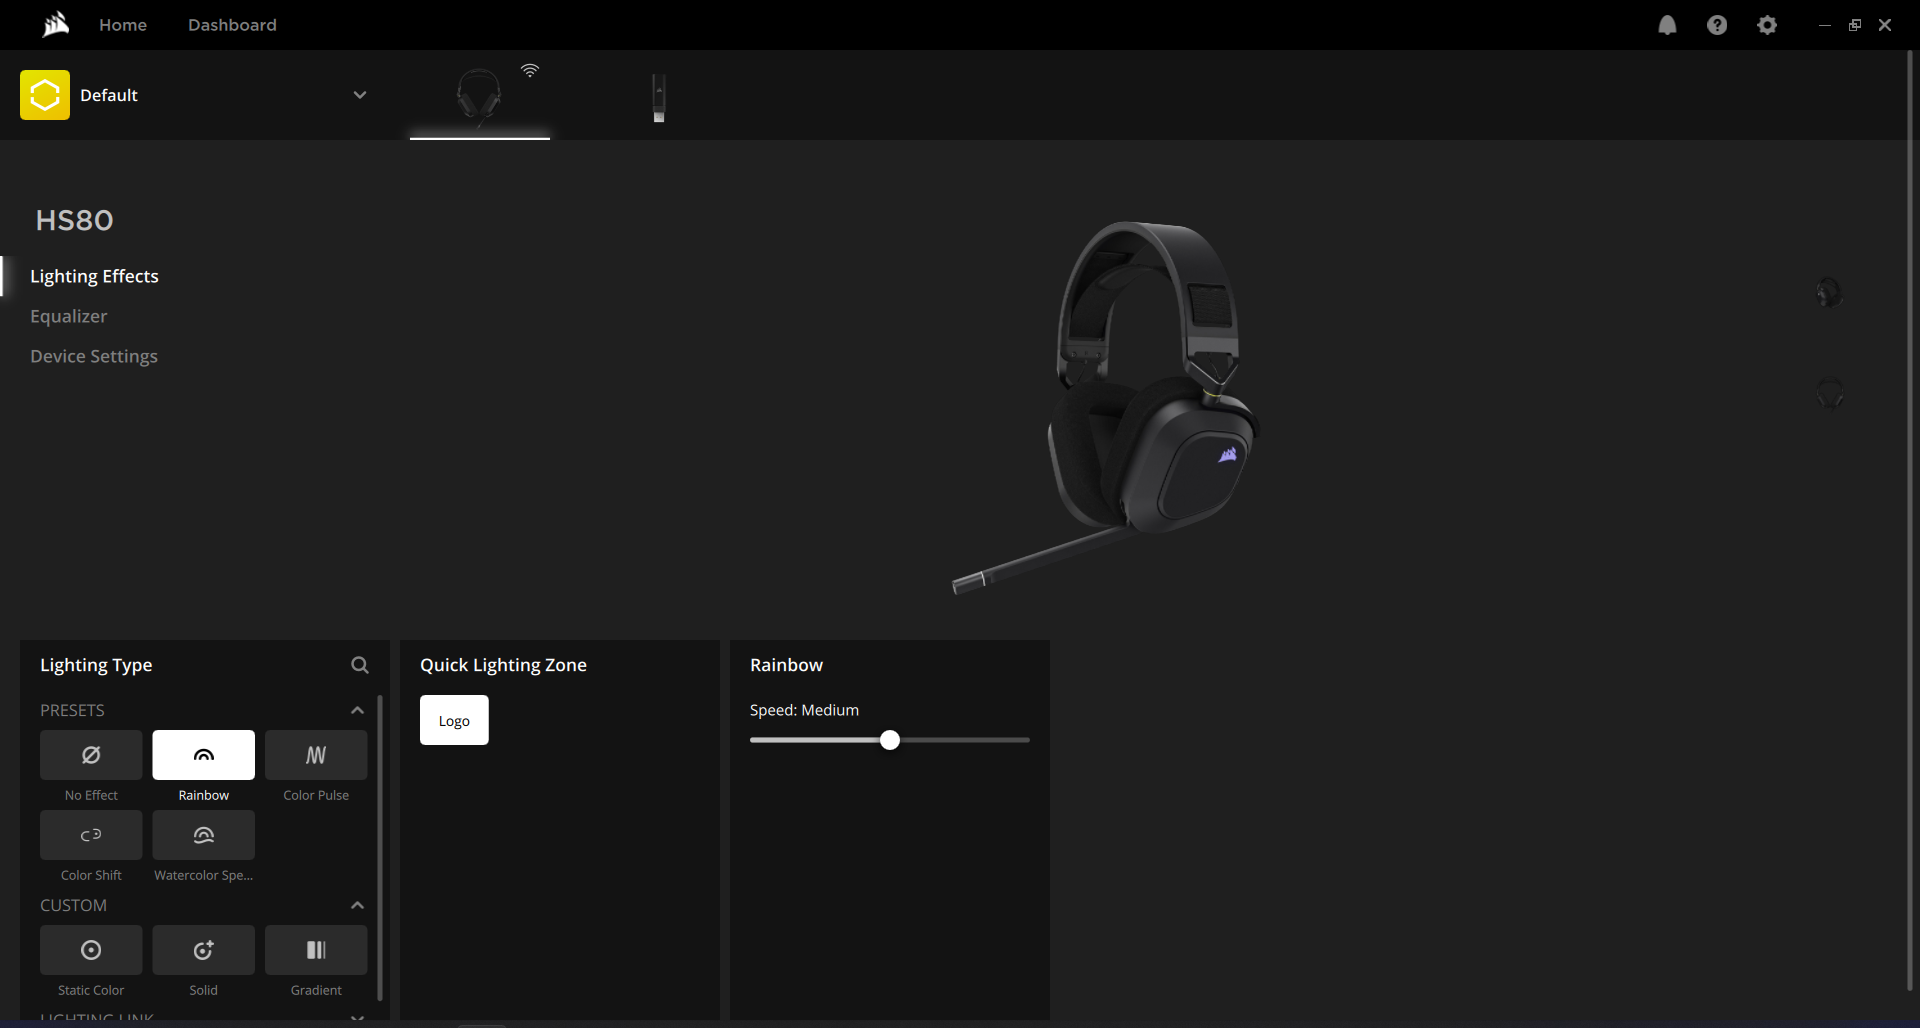Collapse the PRESETS section
This screenshot has height=1028, width=1920.
pyautogui.click(x=357, y=710)
